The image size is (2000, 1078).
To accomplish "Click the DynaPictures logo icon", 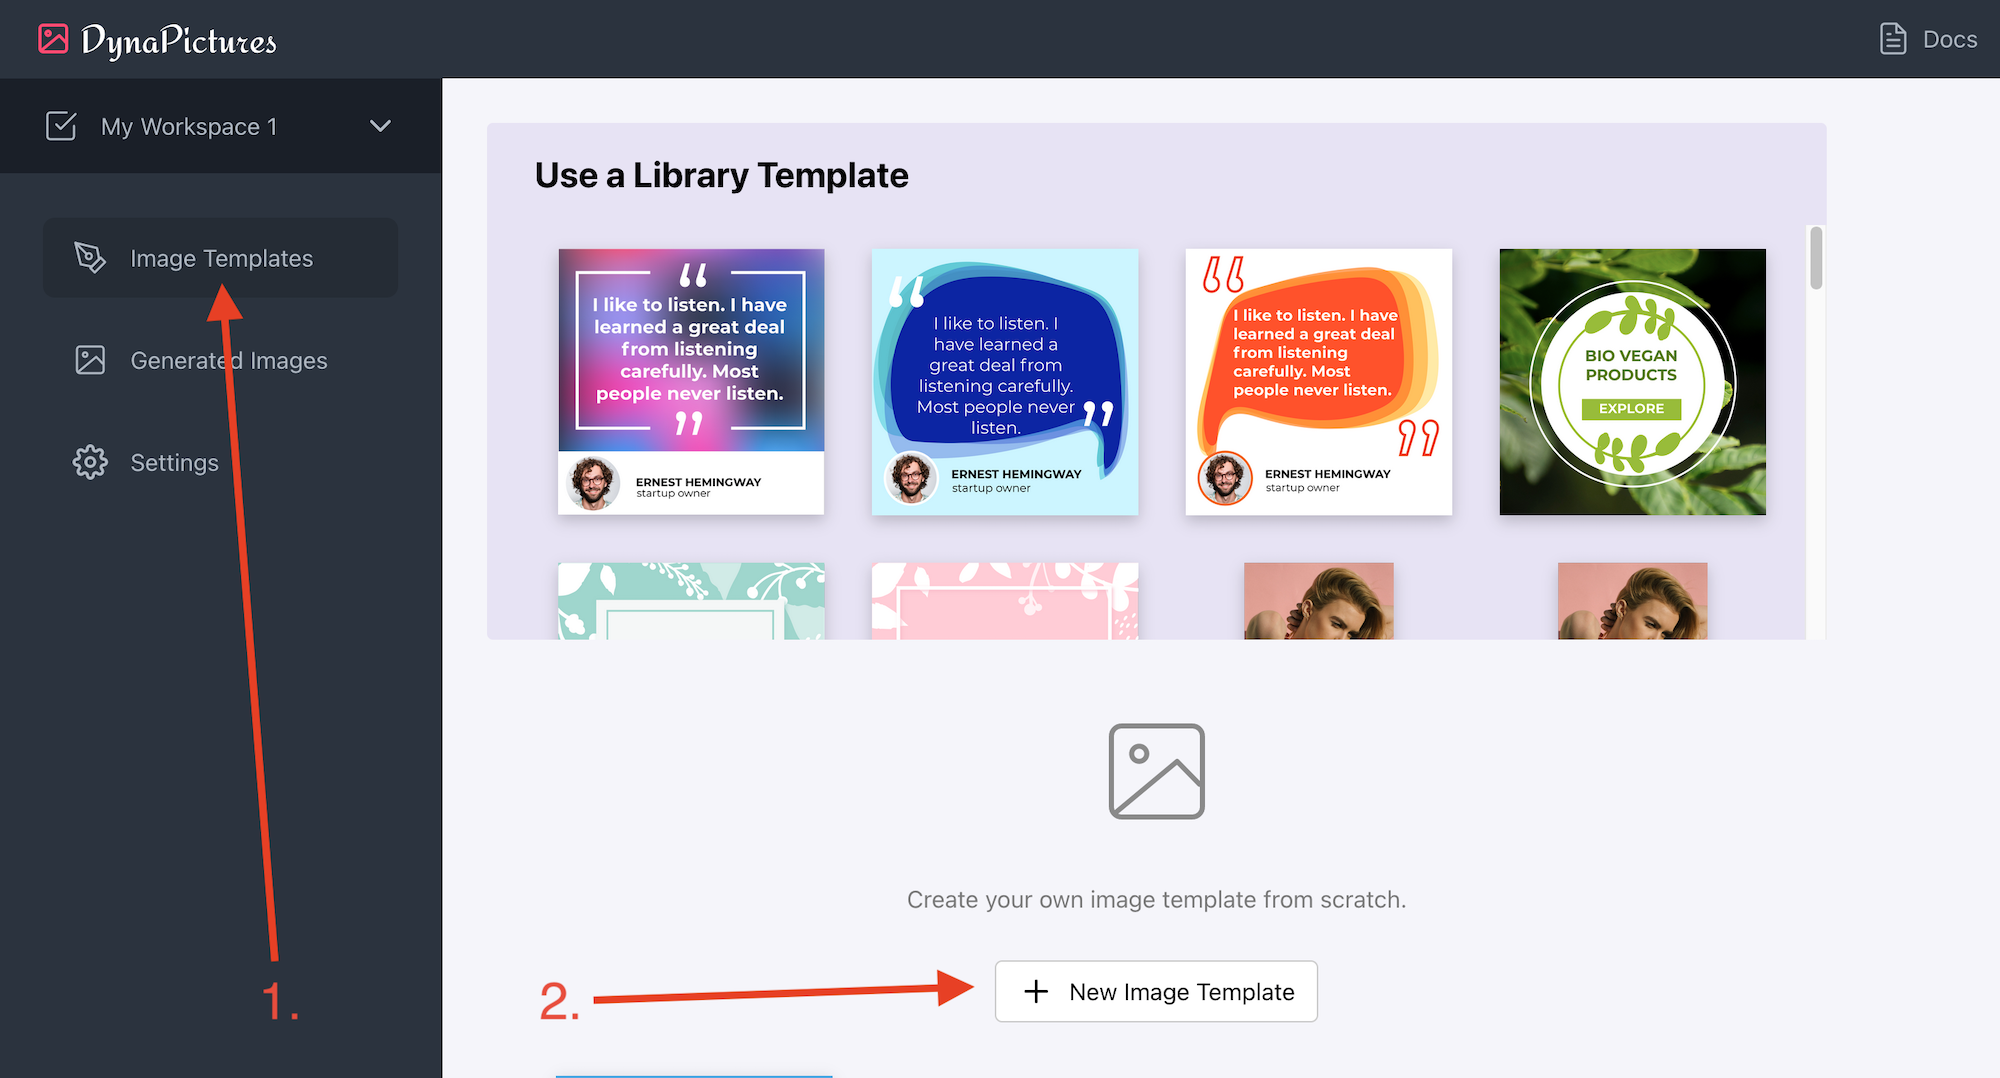I will 52,39.
